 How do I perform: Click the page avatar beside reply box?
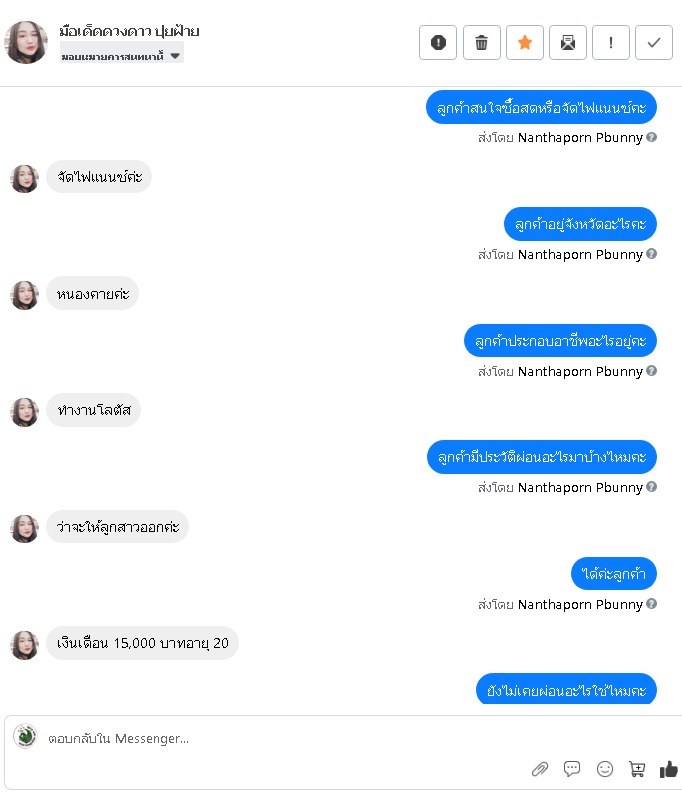point(25,736)
